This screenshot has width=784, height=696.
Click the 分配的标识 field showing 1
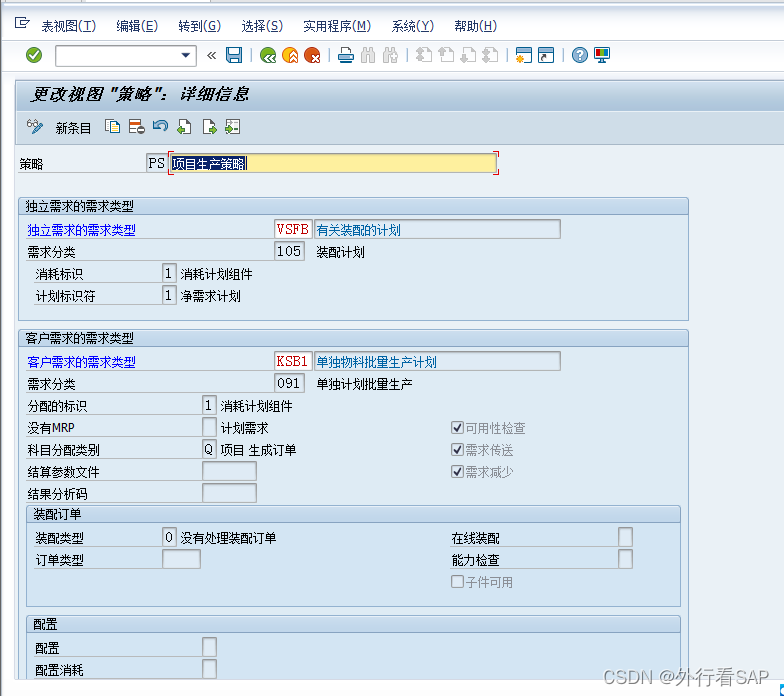[209, 405]
